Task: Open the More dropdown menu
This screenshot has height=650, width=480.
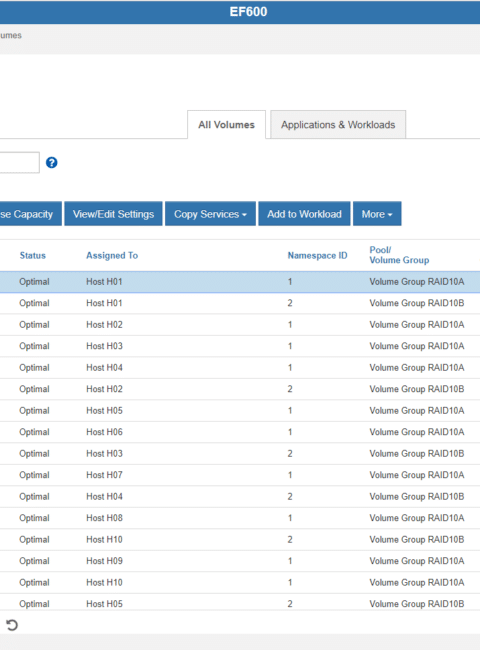Action: point(377,214)
